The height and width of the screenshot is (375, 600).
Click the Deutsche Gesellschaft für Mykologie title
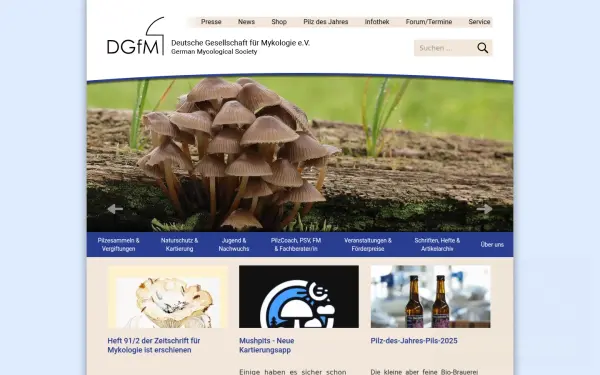(x=240, y=43)
